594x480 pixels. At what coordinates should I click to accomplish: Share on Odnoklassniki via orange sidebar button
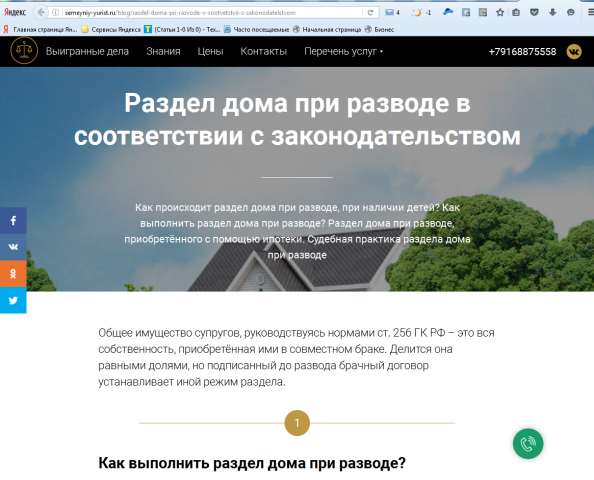(x=13, y=274)
